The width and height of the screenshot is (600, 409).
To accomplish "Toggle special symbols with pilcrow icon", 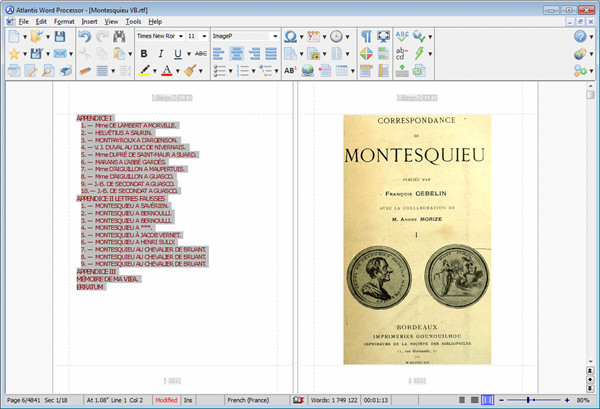I will (366, 36).
